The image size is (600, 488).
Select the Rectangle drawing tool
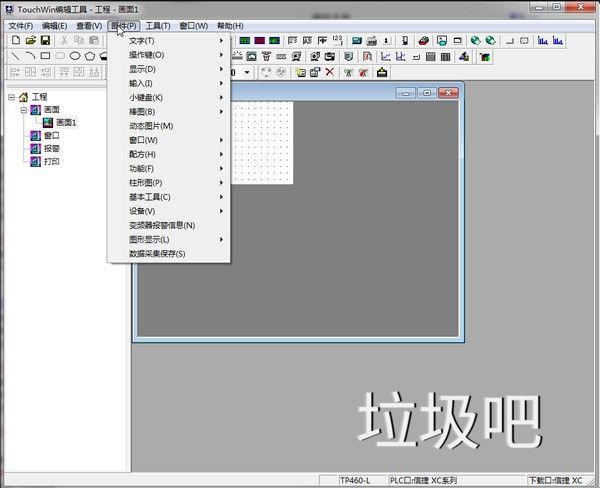tap(45, 56)
